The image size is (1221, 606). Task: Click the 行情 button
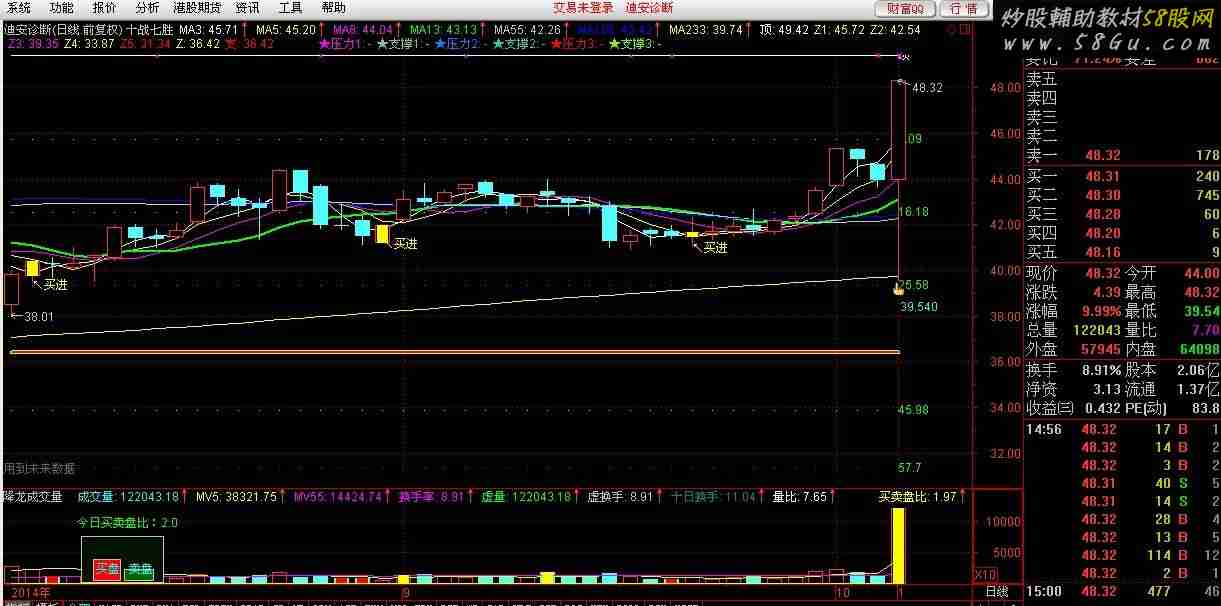963,9
